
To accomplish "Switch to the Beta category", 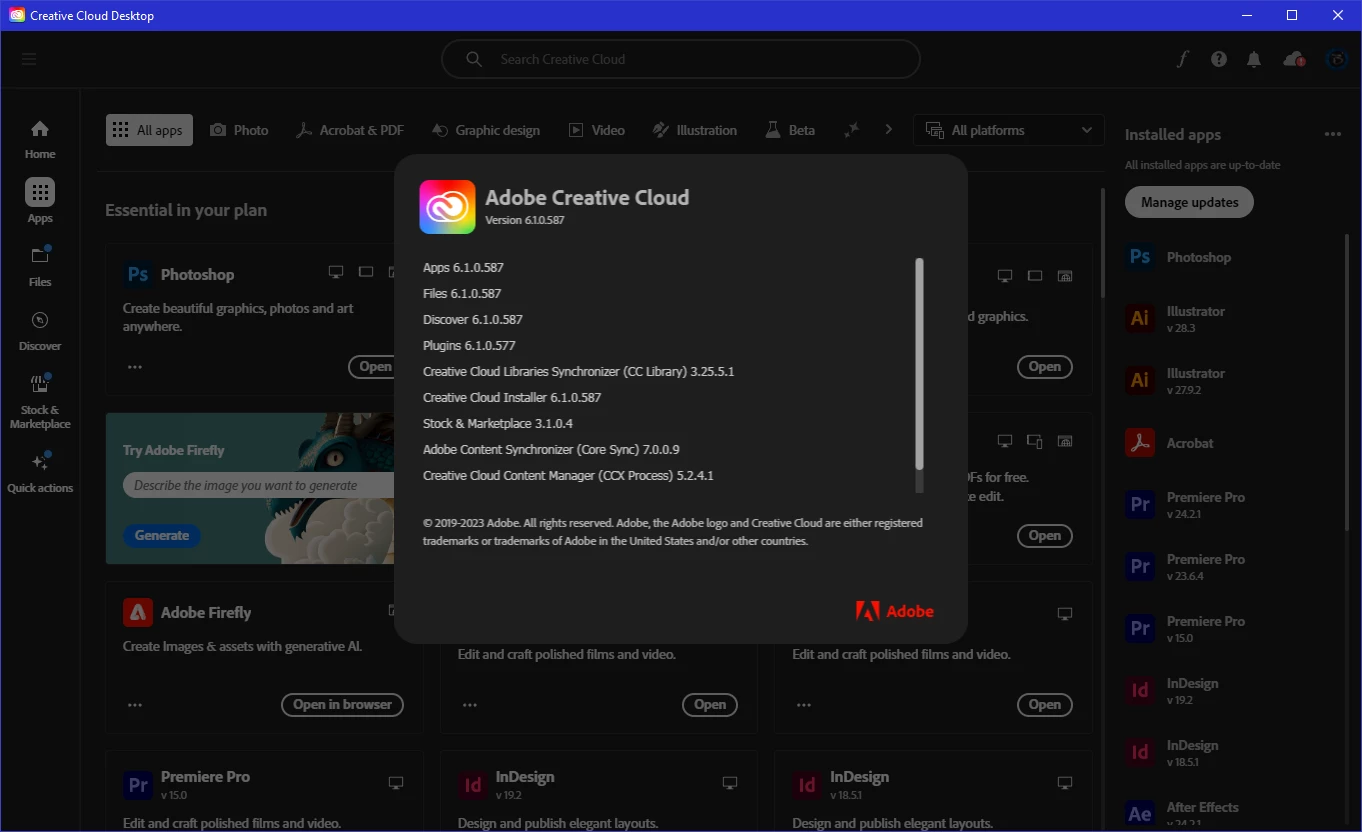I will tap(790, 130).
